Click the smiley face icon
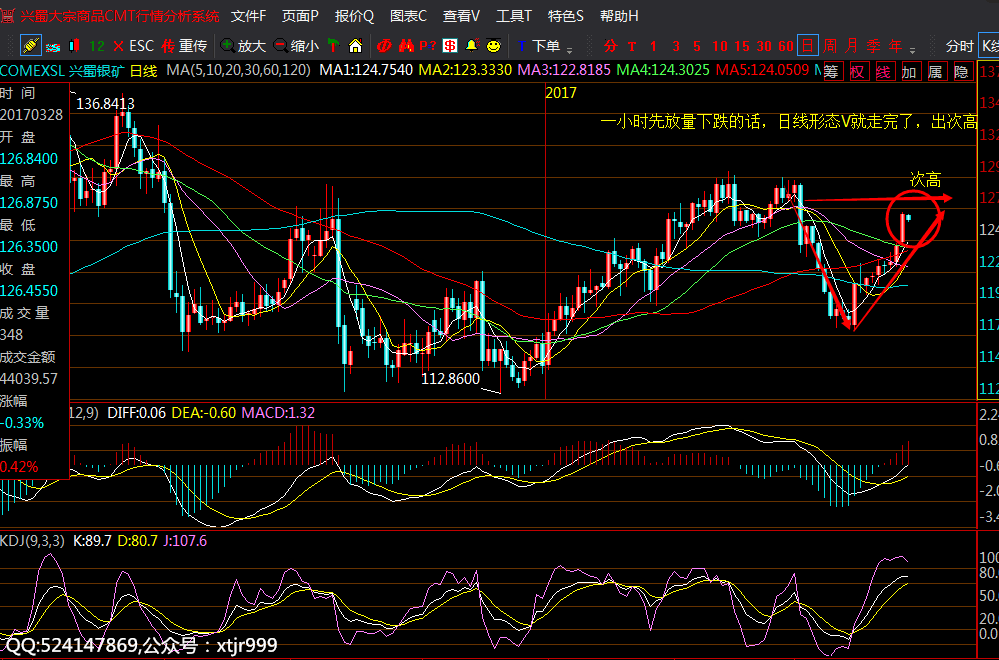The height and width of the screenshot is (660, 999). pyautogui.click(x=493, y=46)
